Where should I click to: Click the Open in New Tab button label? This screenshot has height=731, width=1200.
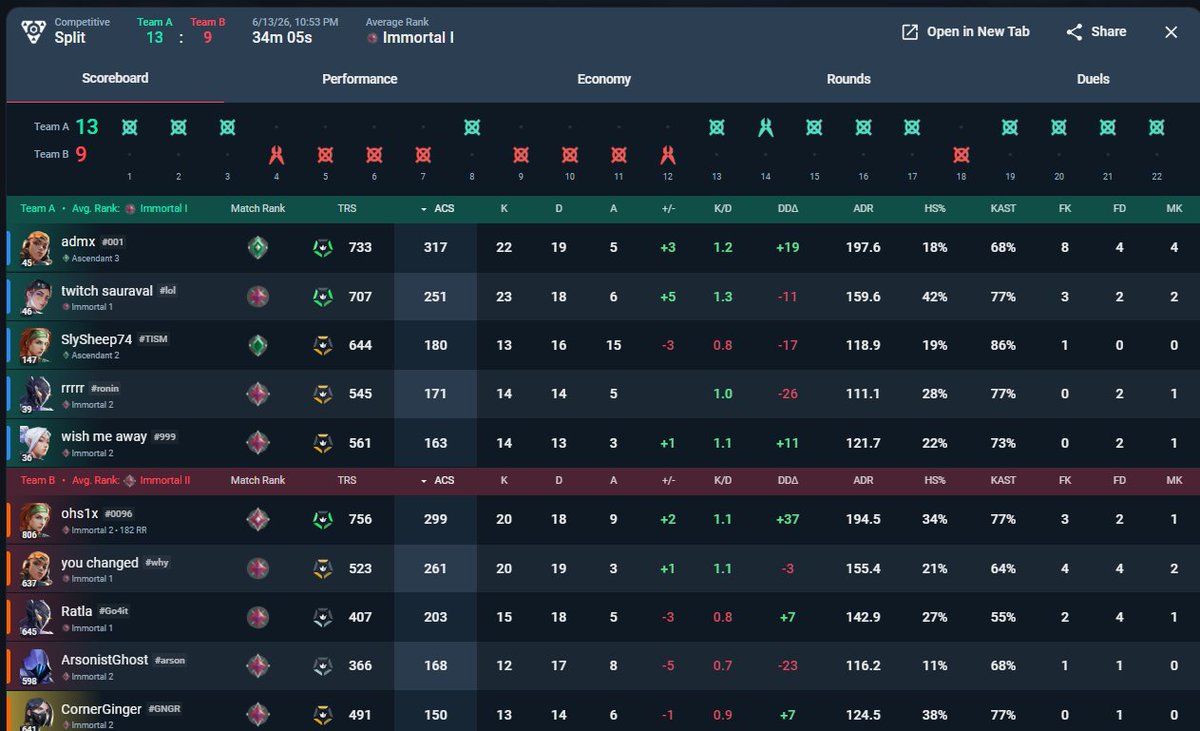pyautogui.click(x=978, y=32)
